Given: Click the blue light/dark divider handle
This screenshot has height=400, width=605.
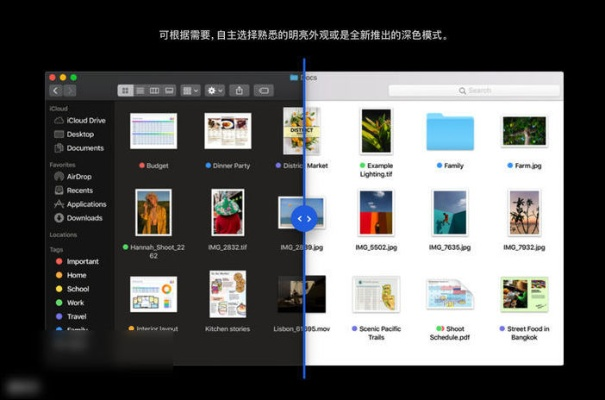Looking at the screenshot, I should tap(305, 217).
